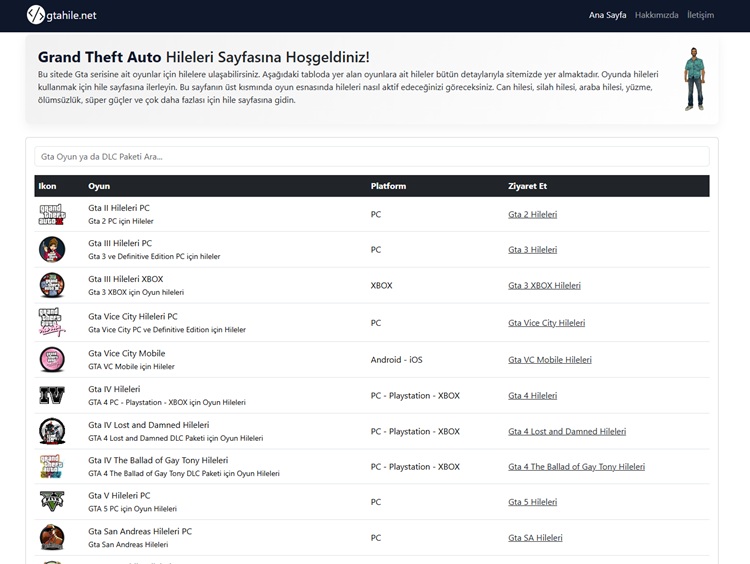Open the Gta 5 Hileleri link
Image resolution: width=750 pixels, height=564 pixels.
[532, 502]
